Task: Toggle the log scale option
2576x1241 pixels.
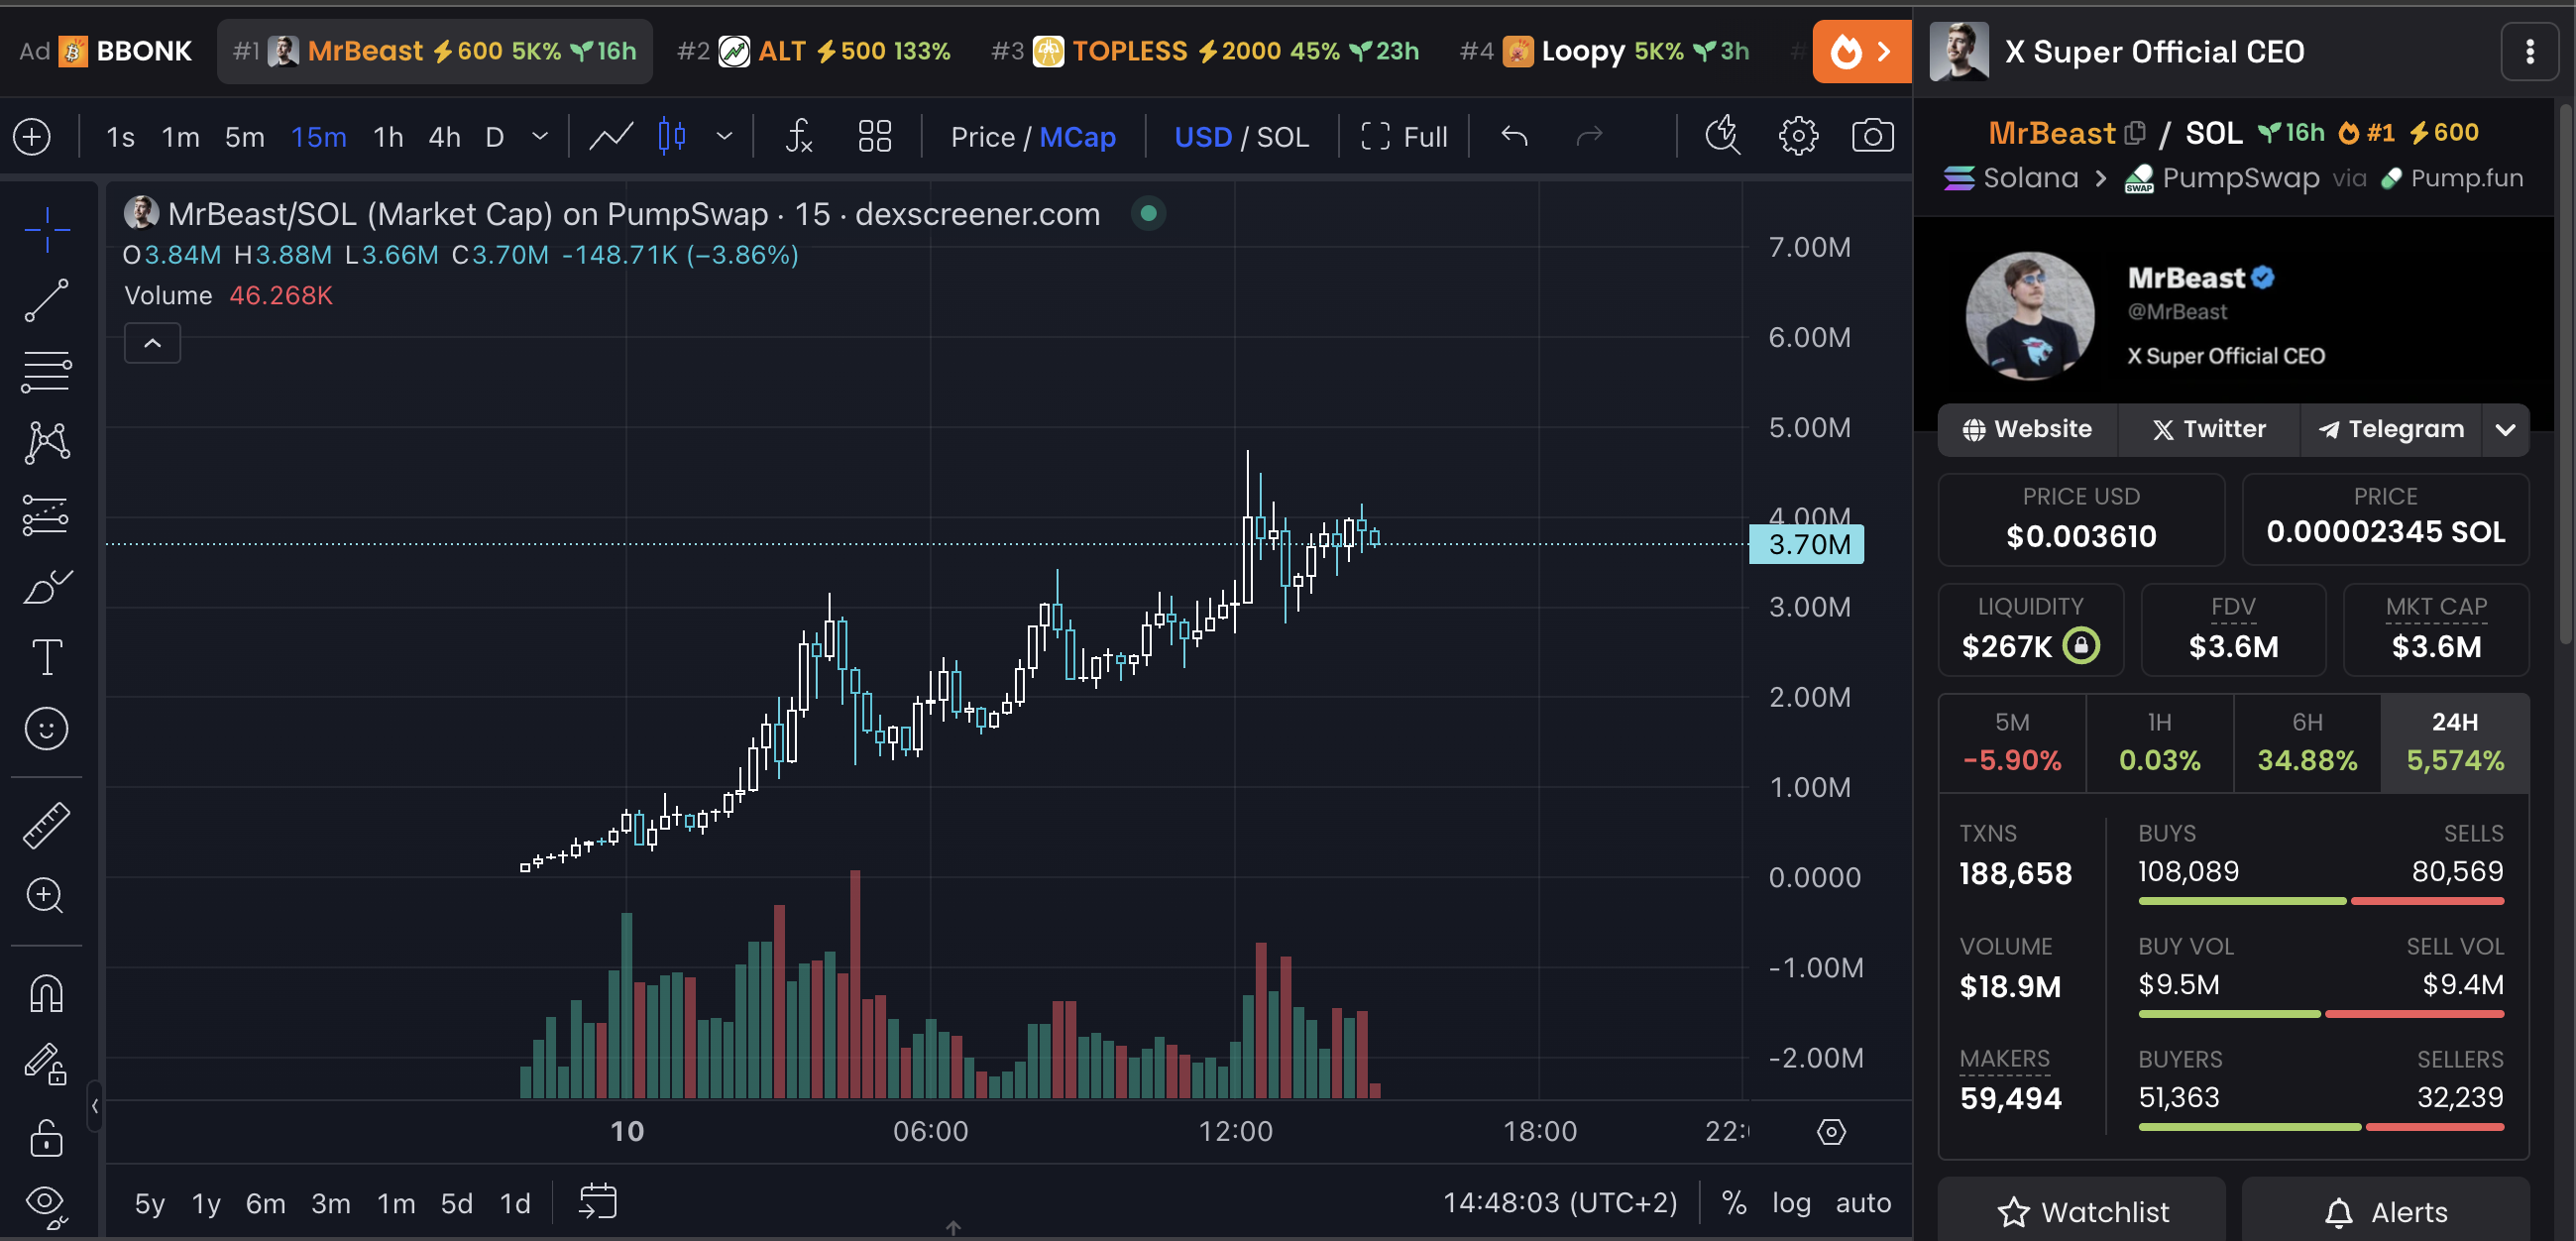Action: [x=1790, y=1202]
